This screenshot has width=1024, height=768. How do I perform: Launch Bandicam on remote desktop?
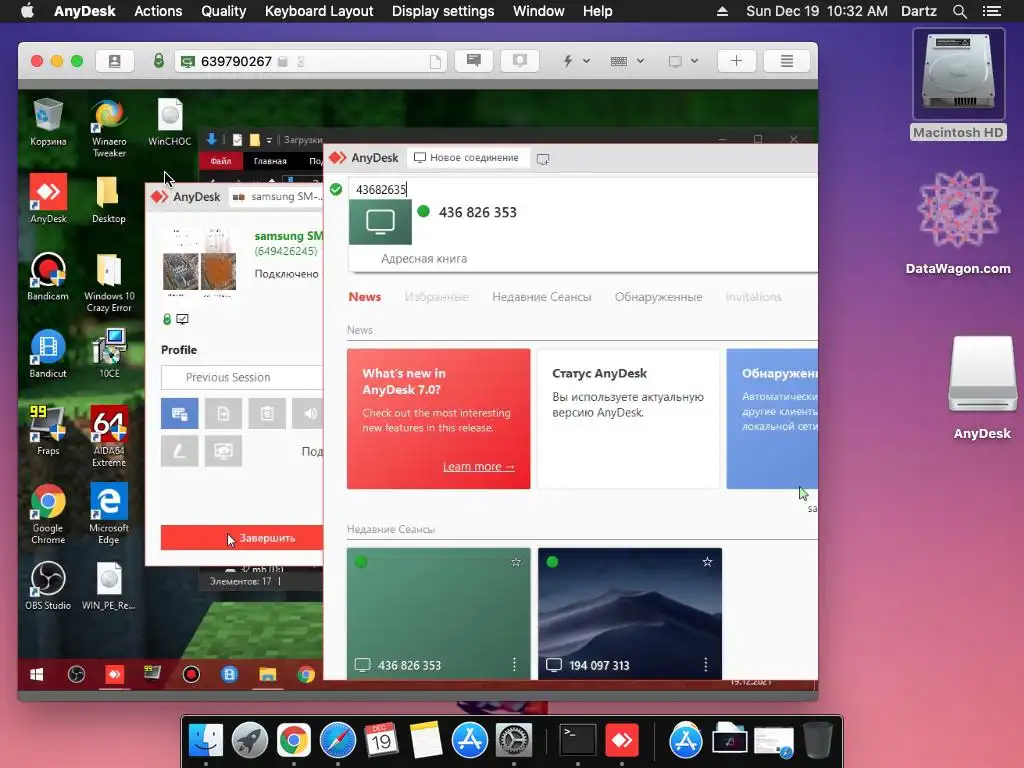(x=48, y=276)
